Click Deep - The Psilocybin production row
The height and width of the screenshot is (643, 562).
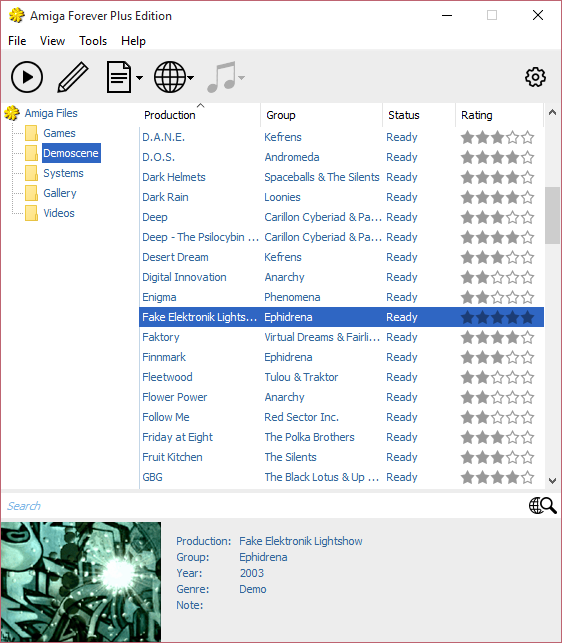(341, 237)
